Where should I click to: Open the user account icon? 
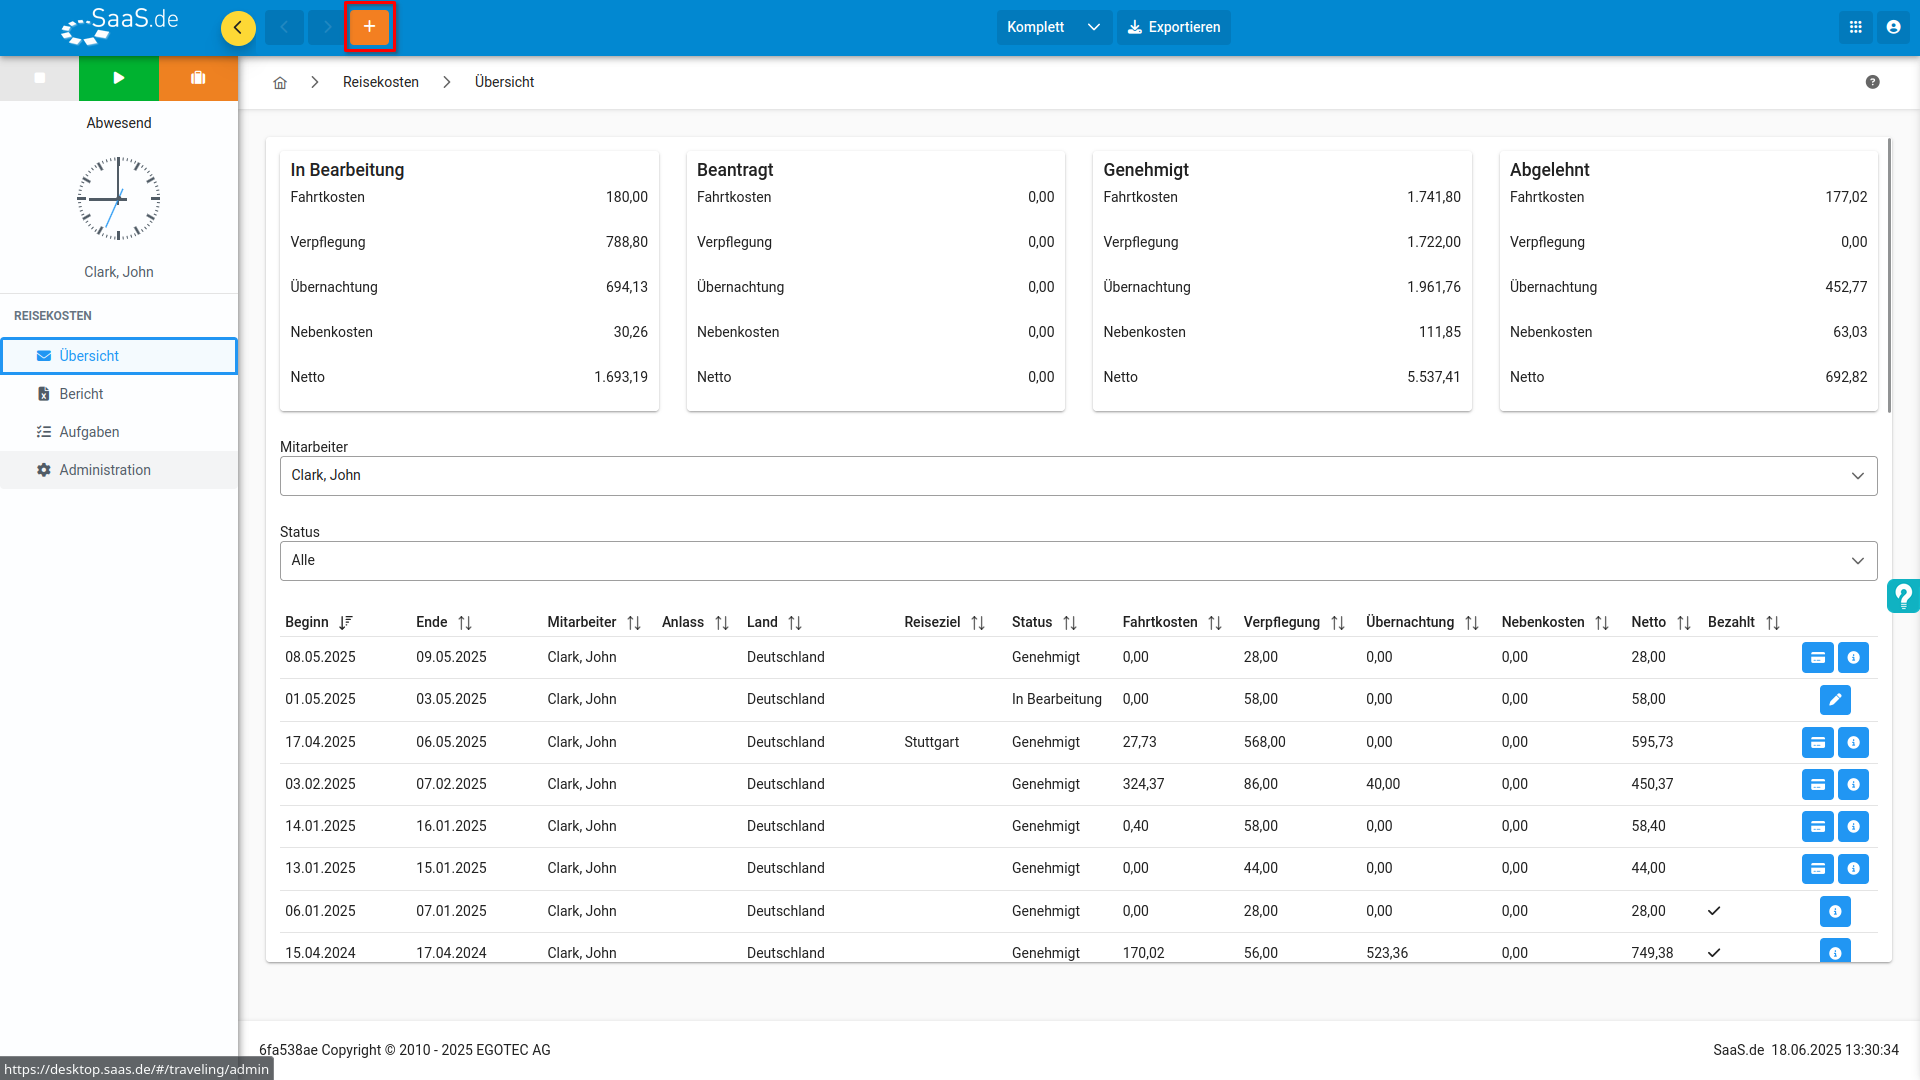coord(1893,27)
